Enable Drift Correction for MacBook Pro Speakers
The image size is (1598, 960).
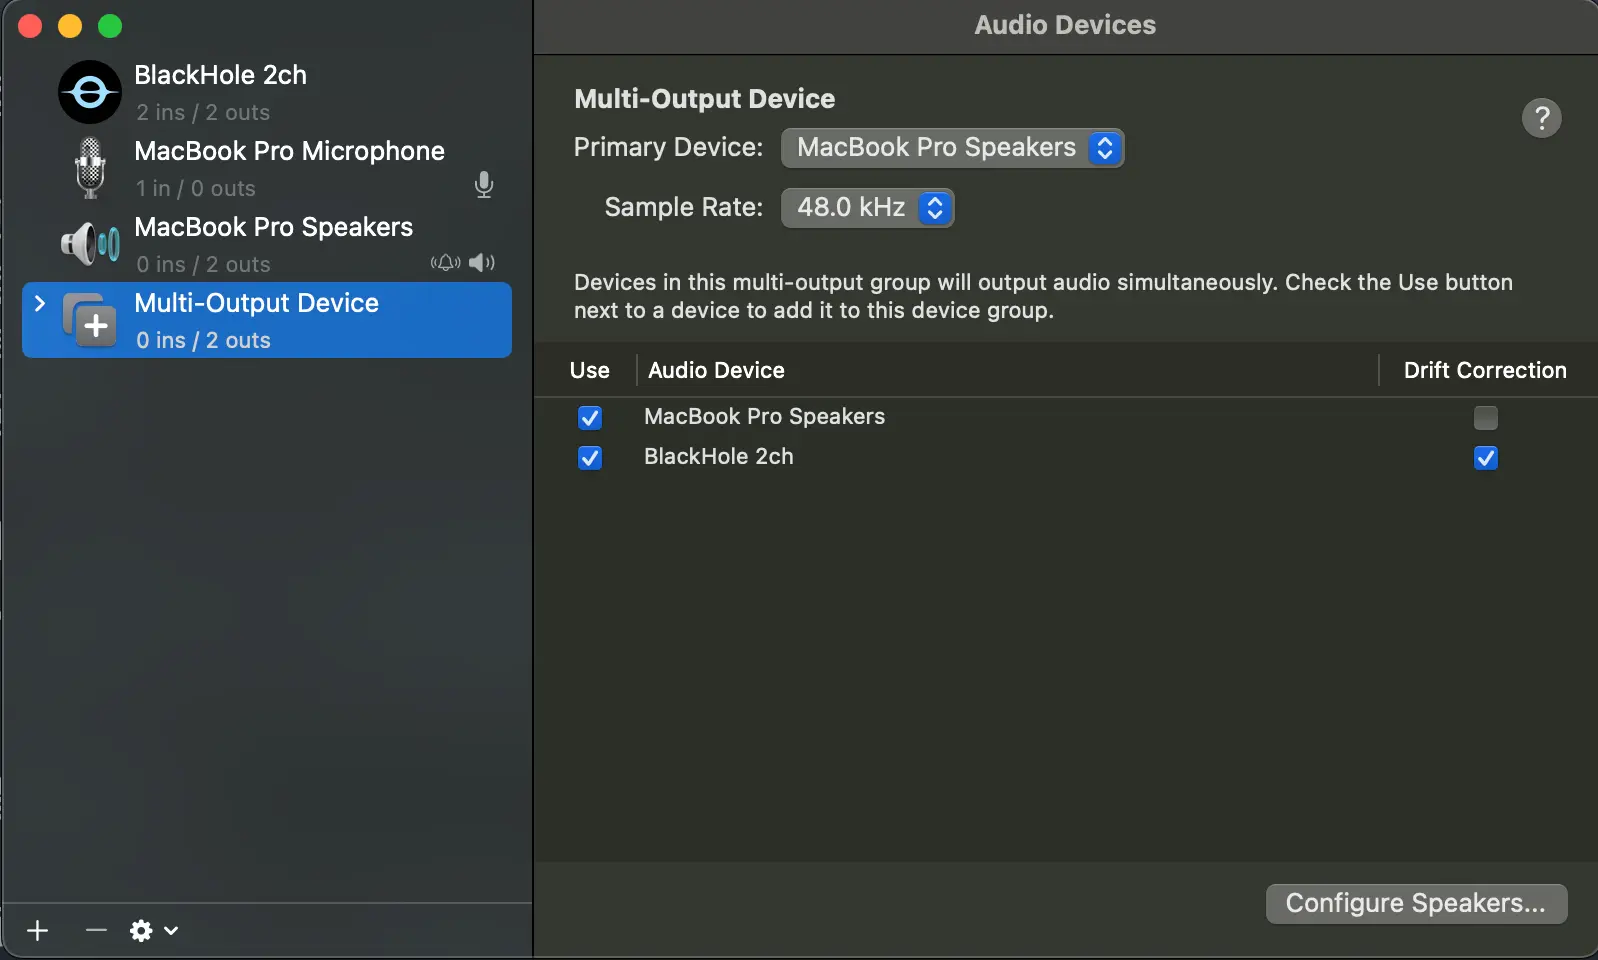click(x=1485, y=418)
